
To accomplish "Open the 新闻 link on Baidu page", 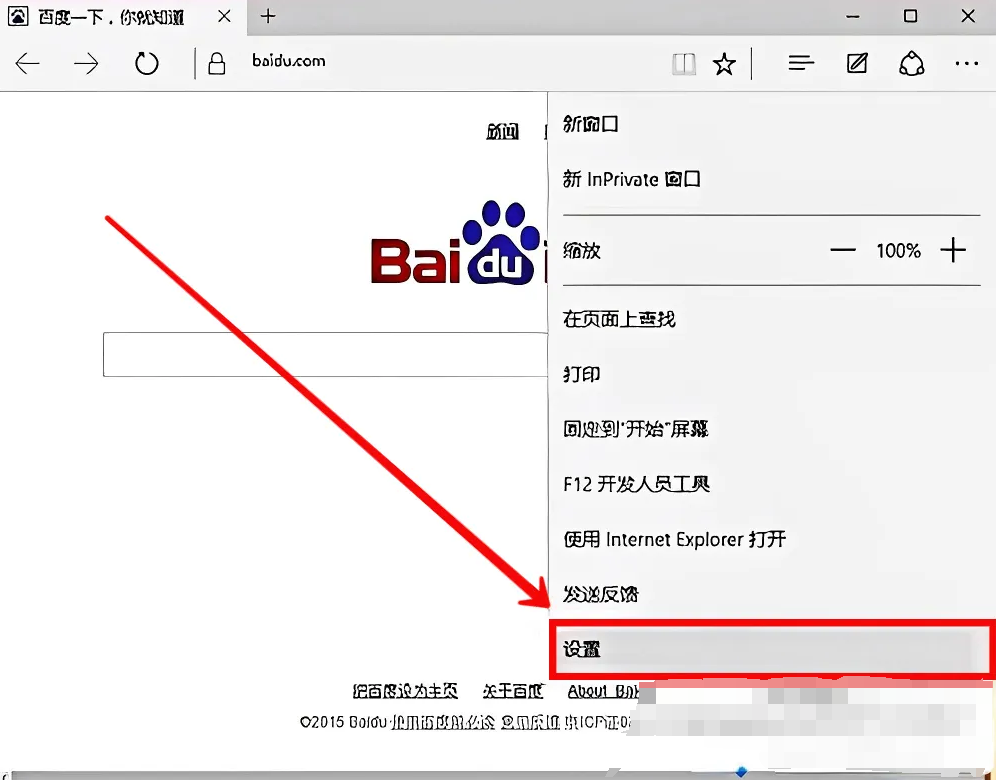I will pos(502,131).
